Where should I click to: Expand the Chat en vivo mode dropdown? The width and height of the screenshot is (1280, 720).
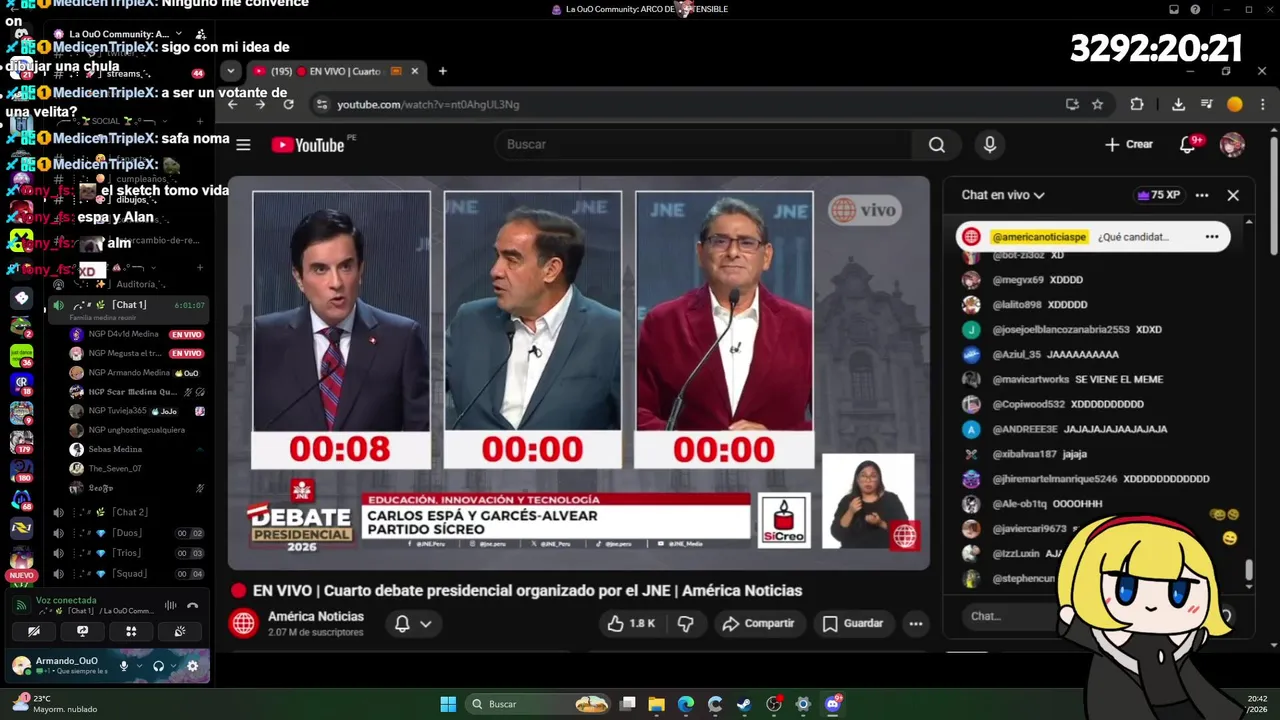click(x=1003, y=195)
